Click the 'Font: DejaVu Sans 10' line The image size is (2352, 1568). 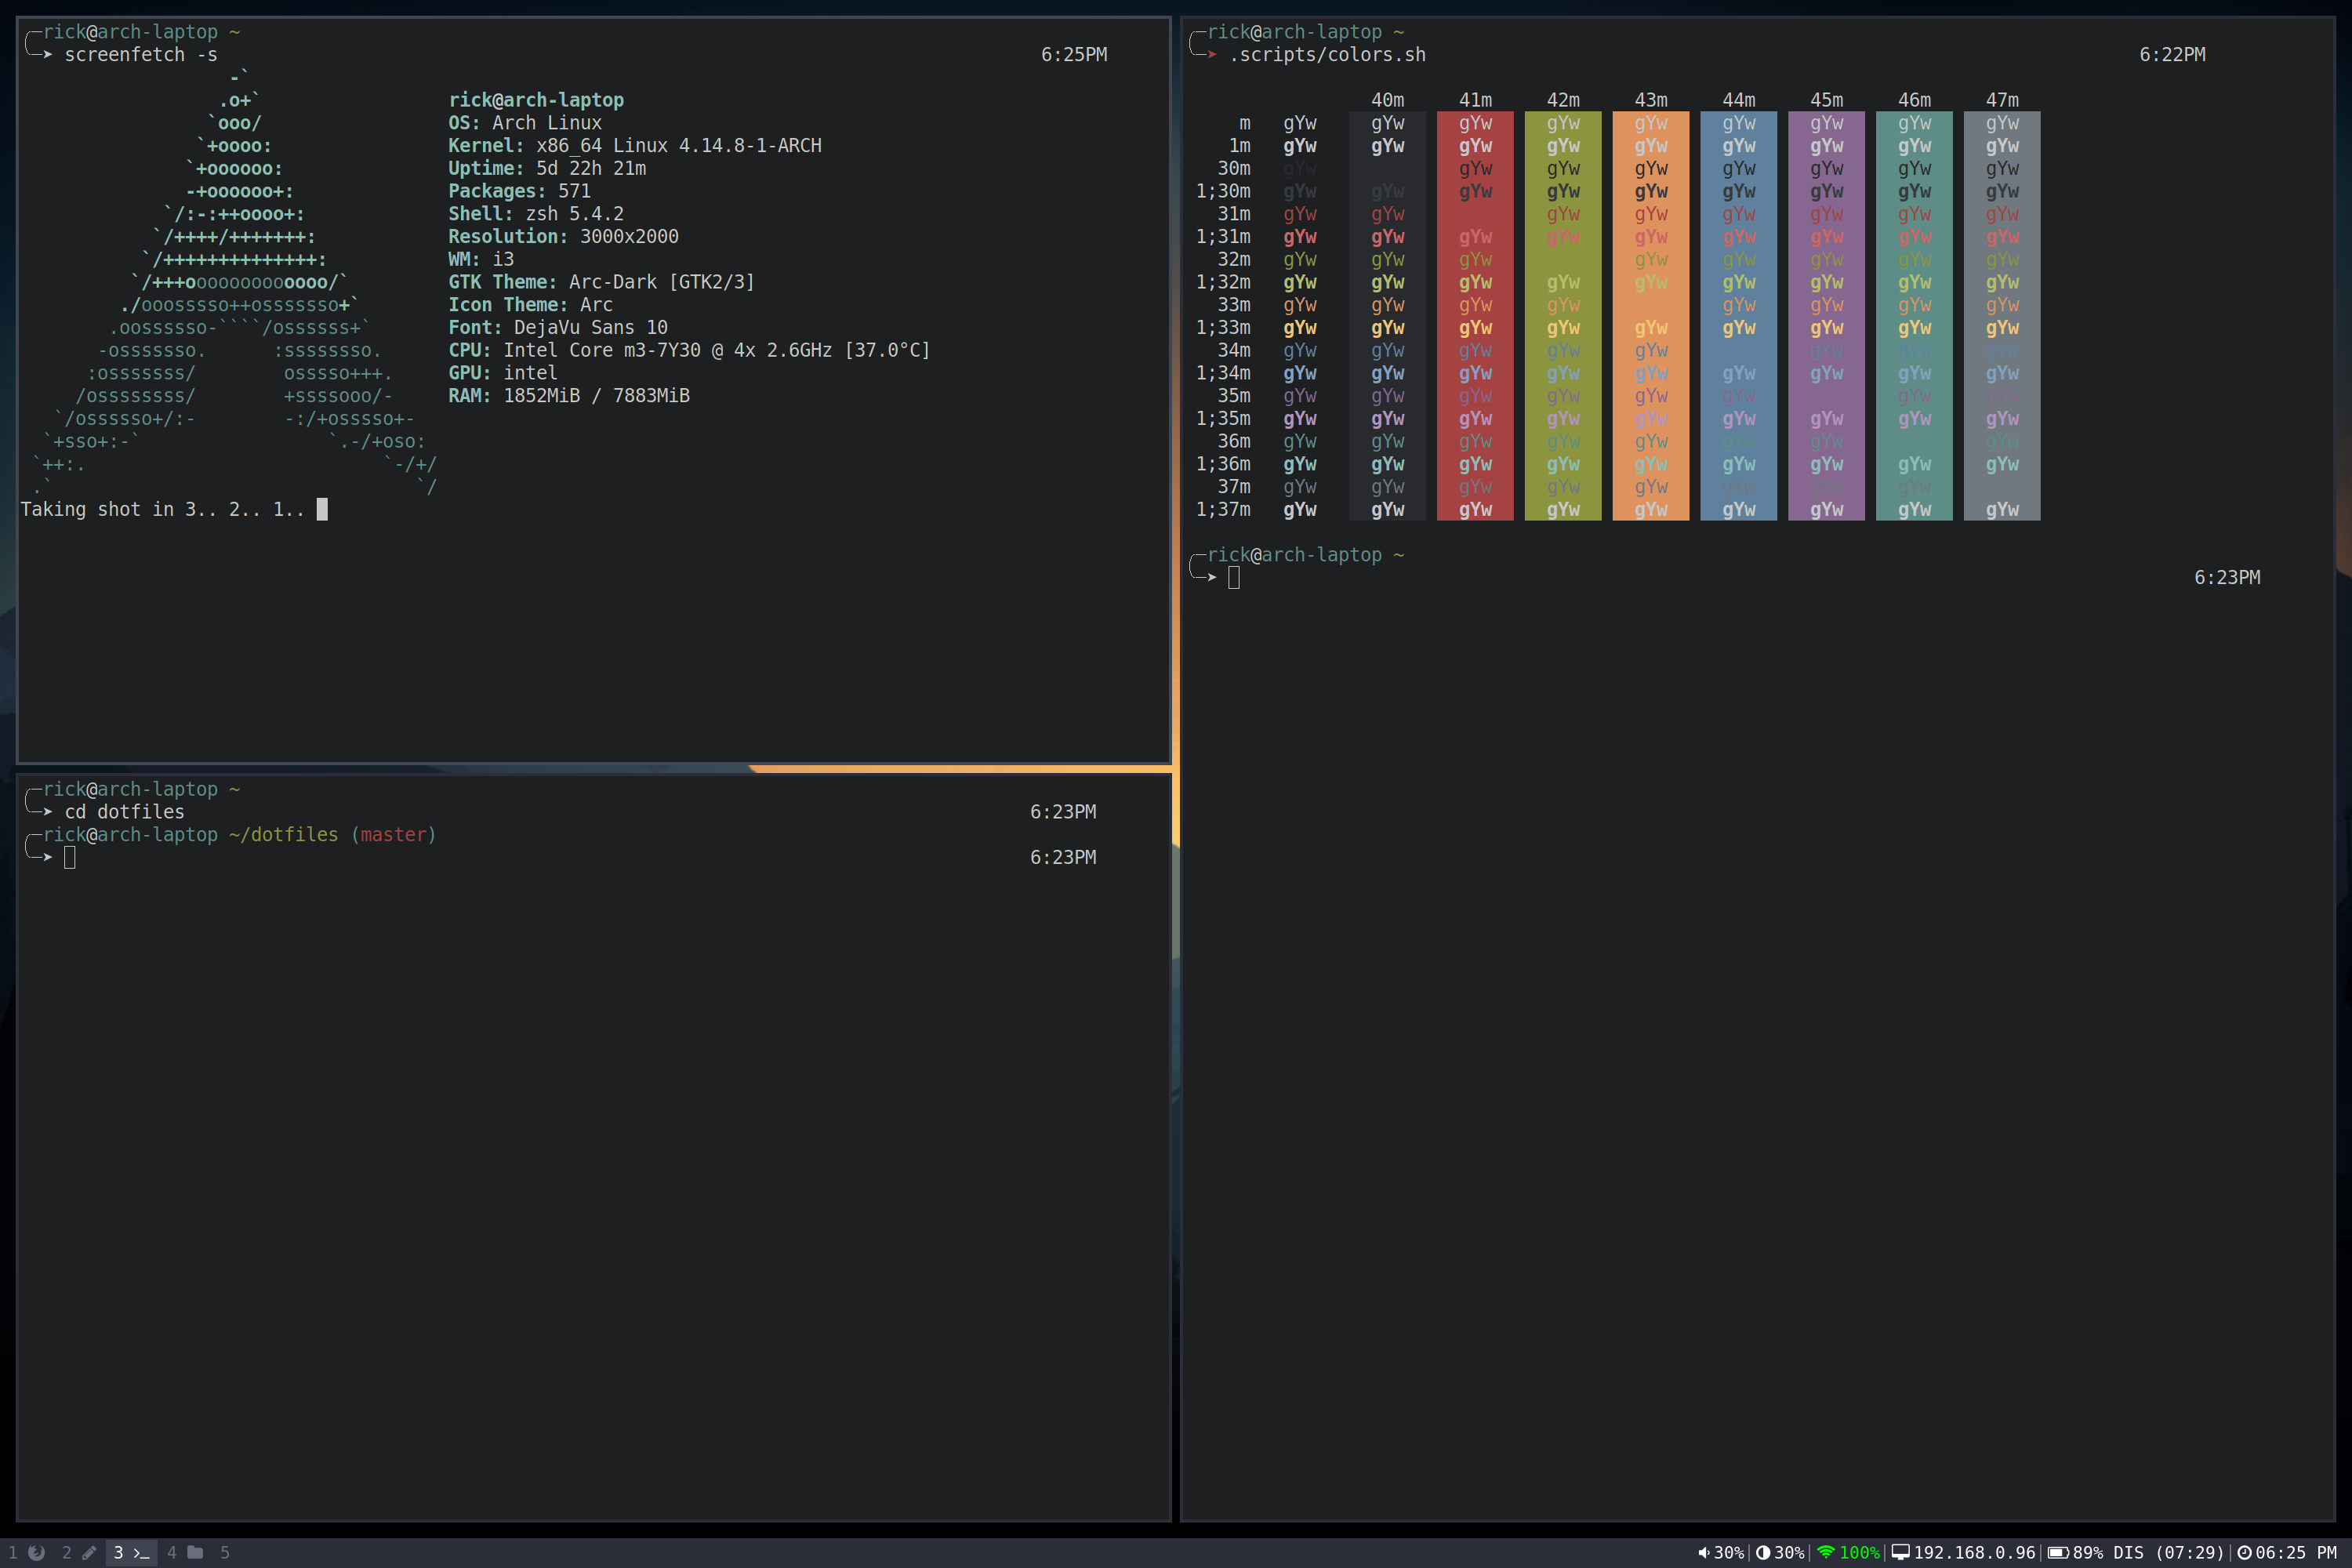pos(558,328)
